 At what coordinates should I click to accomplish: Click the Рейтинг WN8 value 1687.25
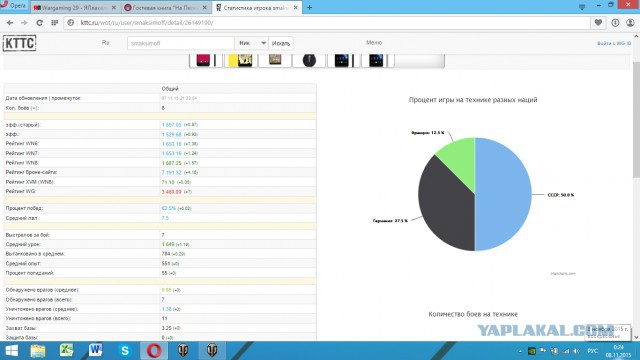pos(171,163)
